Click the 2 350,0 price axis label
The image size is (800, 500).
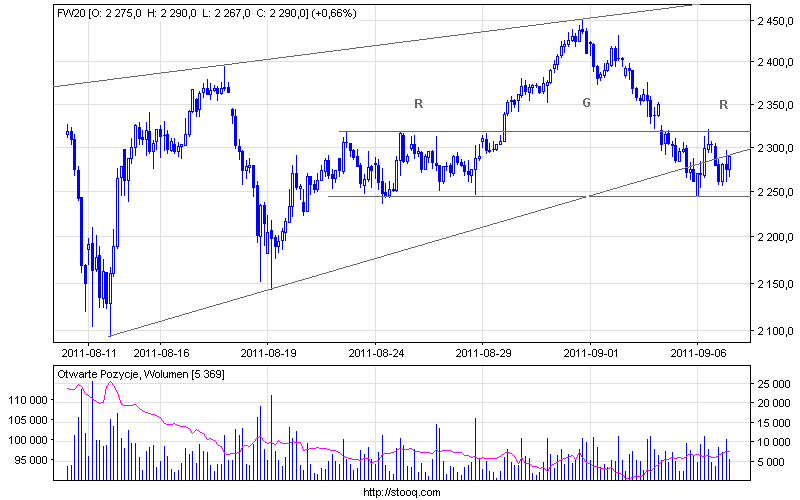[775, 106]
